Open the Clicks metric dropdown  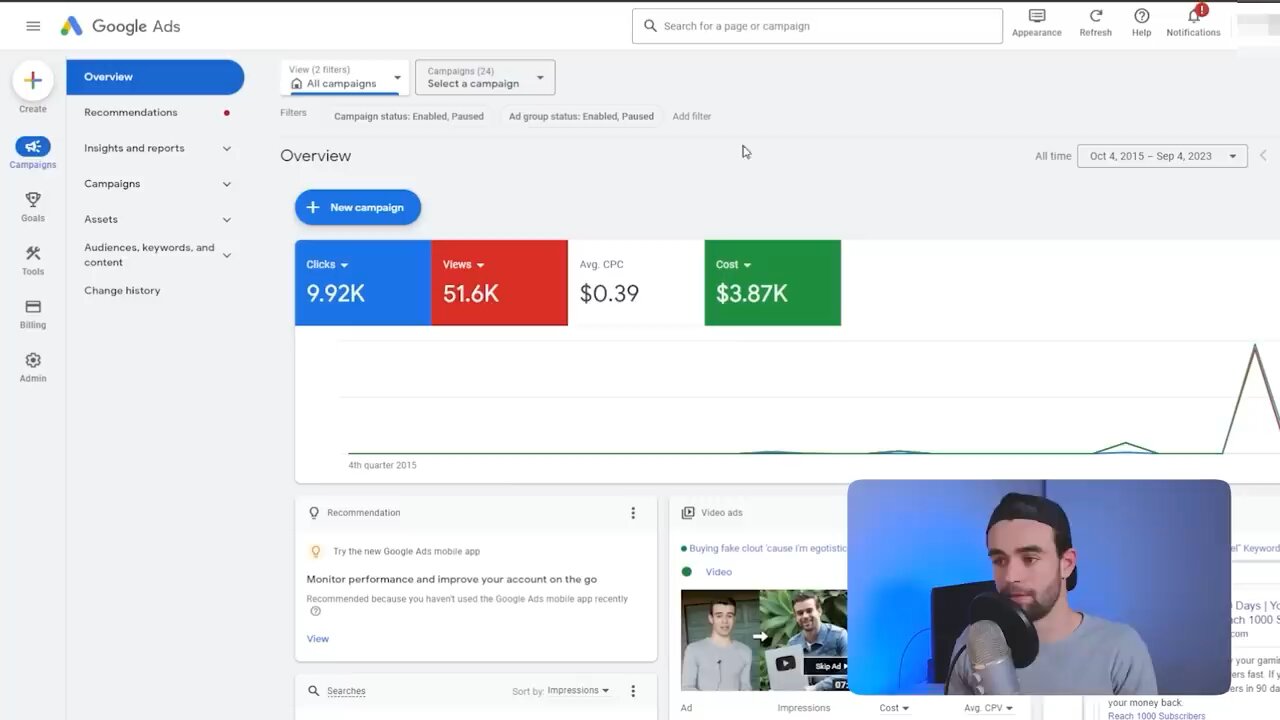tap(328, 265)
